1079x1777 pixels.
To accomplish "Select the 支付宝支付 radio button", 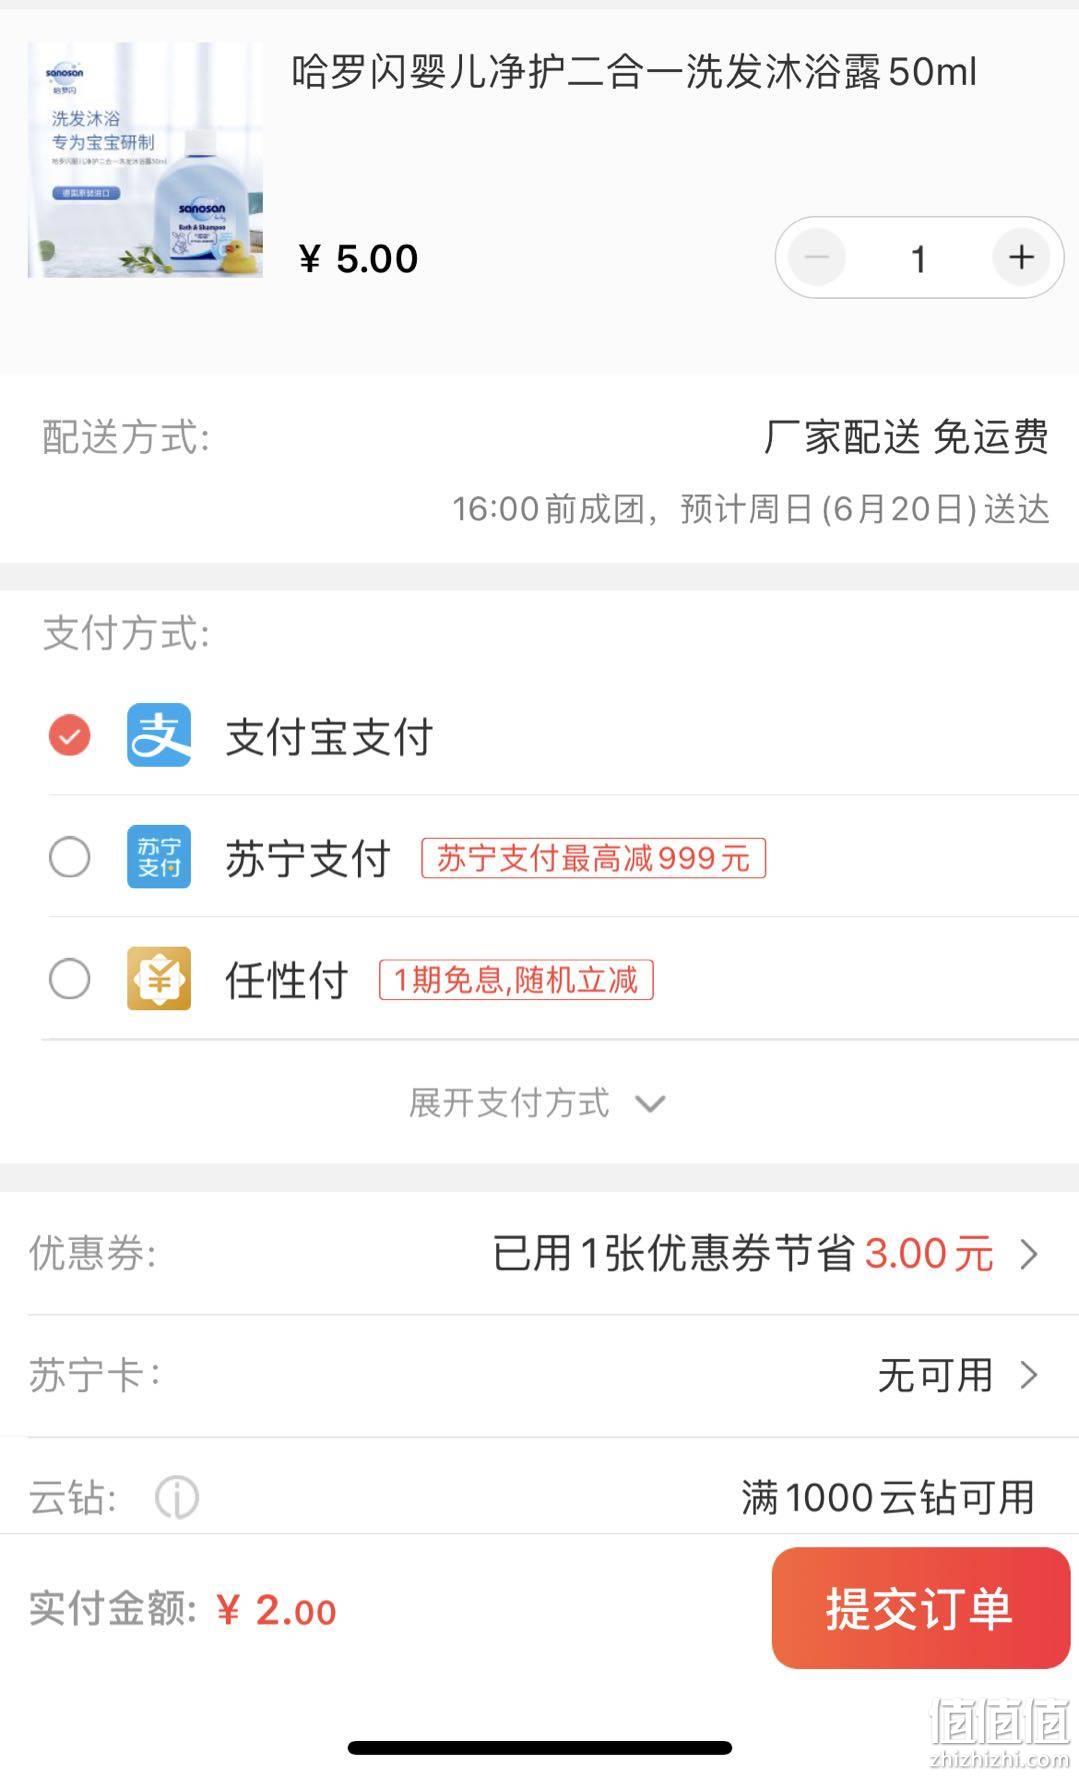I will pyautogui.click(x=70, y=735).
